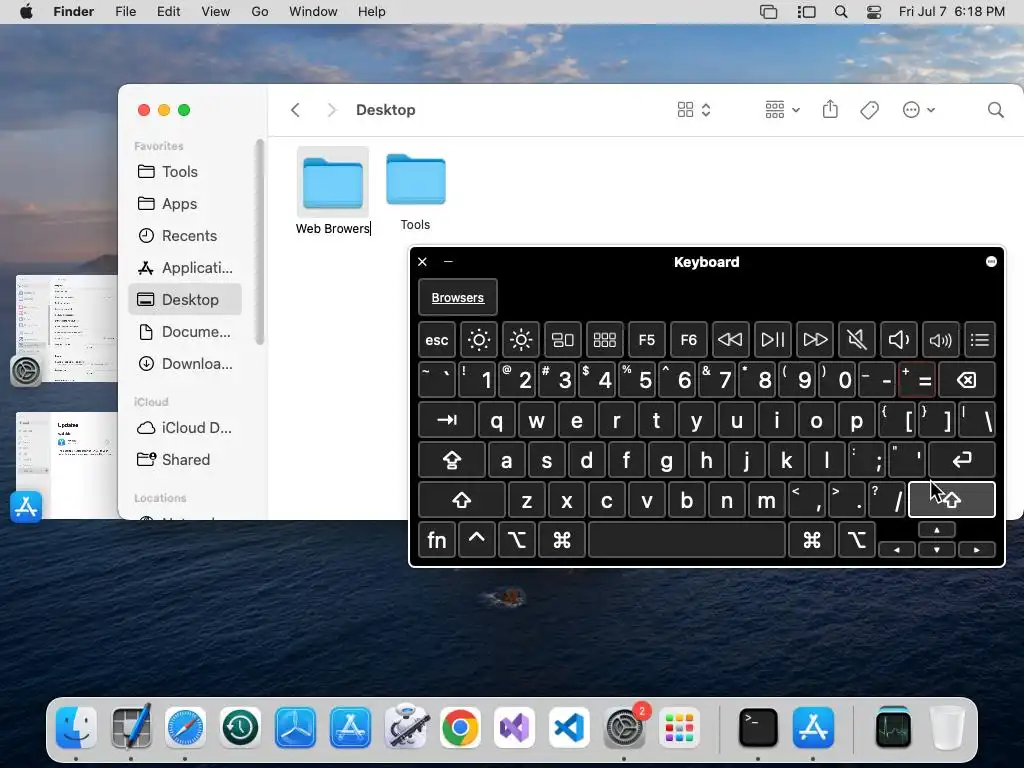Toggle the left shift key

pos(462,500)
